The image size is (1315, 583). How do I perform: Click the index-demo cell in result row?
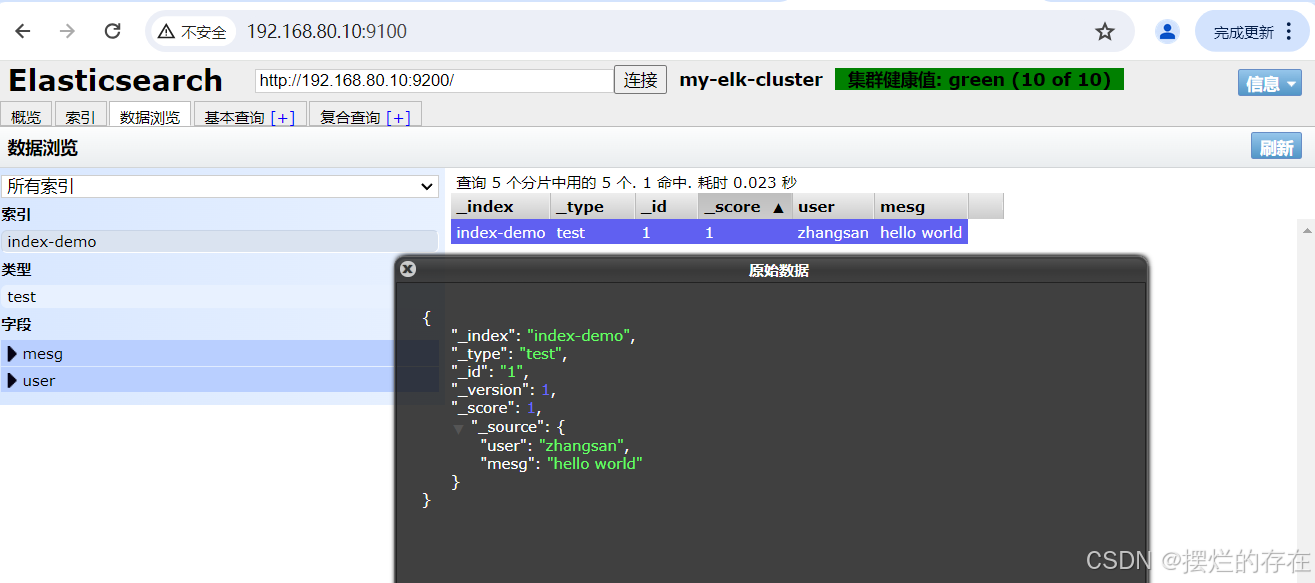point(500,232)
